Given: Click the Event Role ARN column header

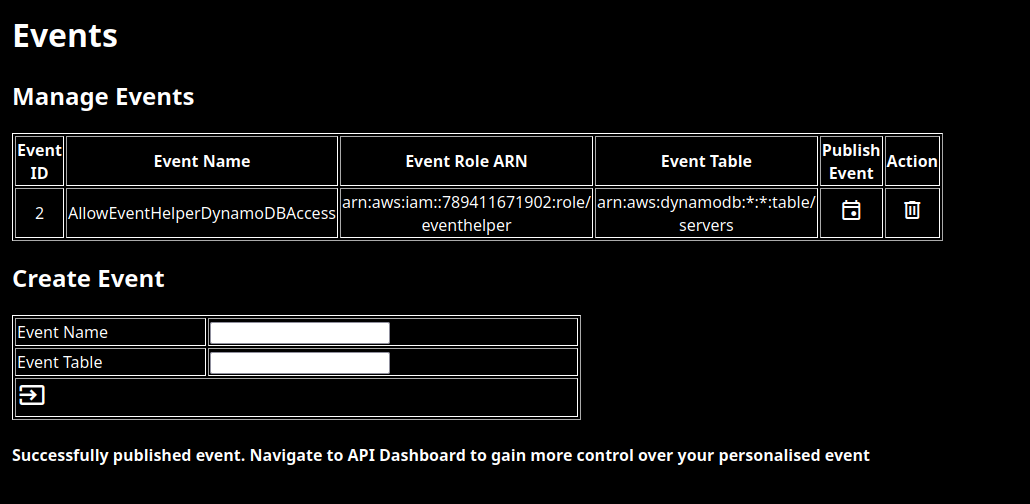Looking at the screenshot, I should tap(466, 161).
